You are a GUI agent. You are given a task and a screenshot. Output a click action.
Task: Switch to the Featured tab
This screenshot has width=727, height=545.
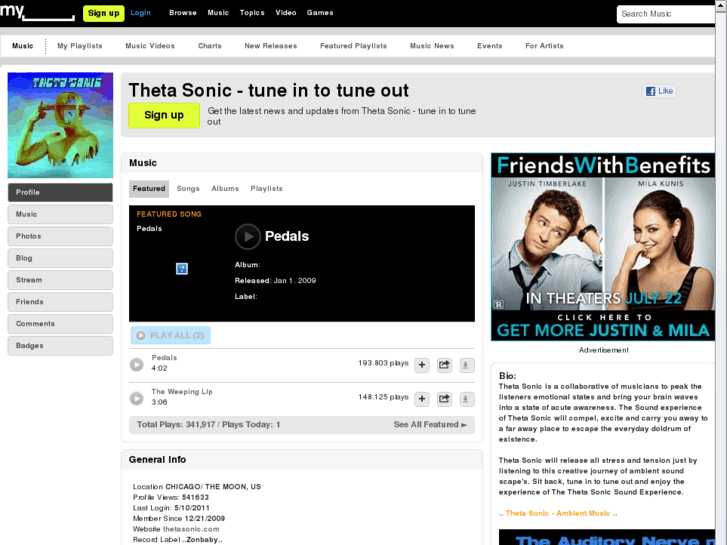149,189
